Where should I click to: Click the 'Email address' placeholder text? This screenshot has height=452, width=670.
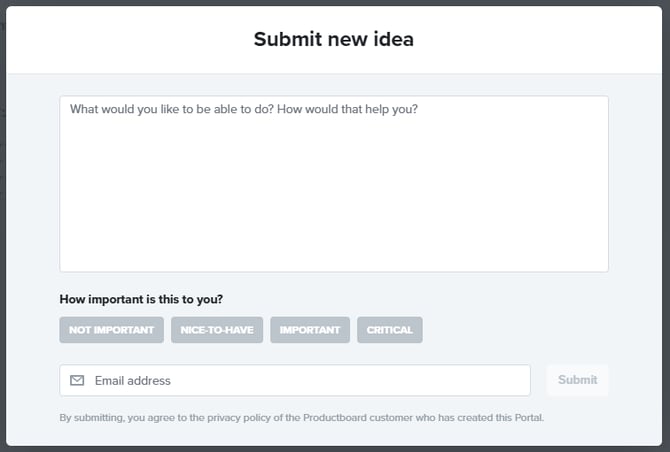tap(132, 380)
